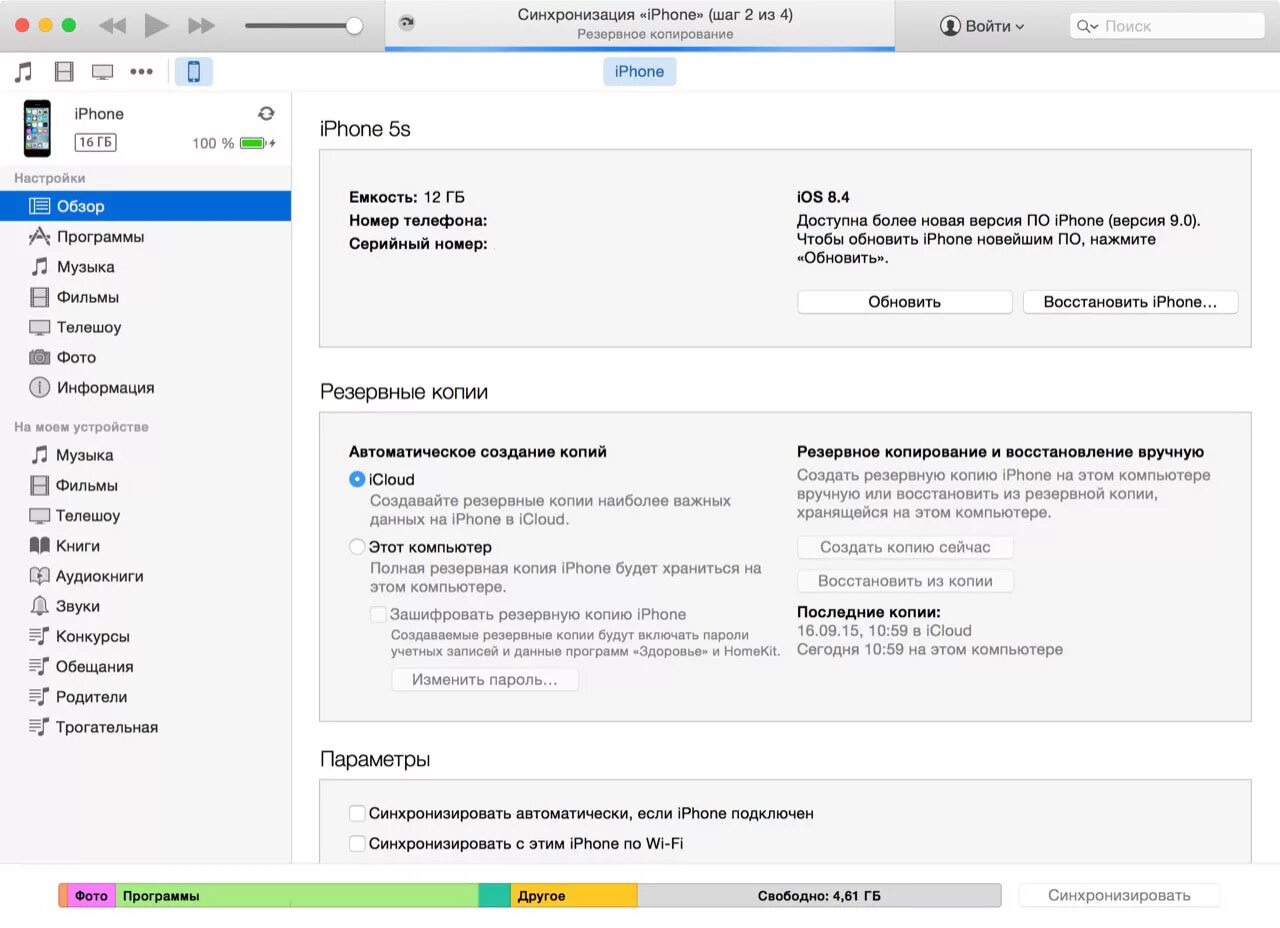Enable Синхронизировать автоматически, если iPhone подключен
1280x928 pixels.
coord(357,813)
